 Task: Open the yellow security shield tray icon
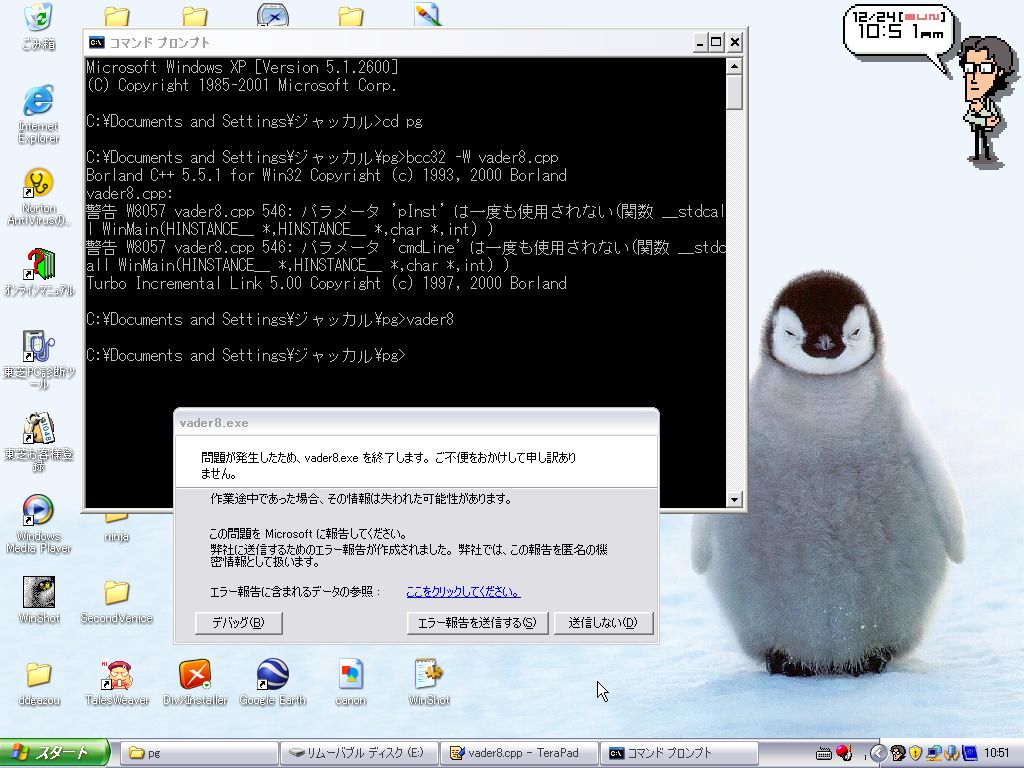[916, 753]
